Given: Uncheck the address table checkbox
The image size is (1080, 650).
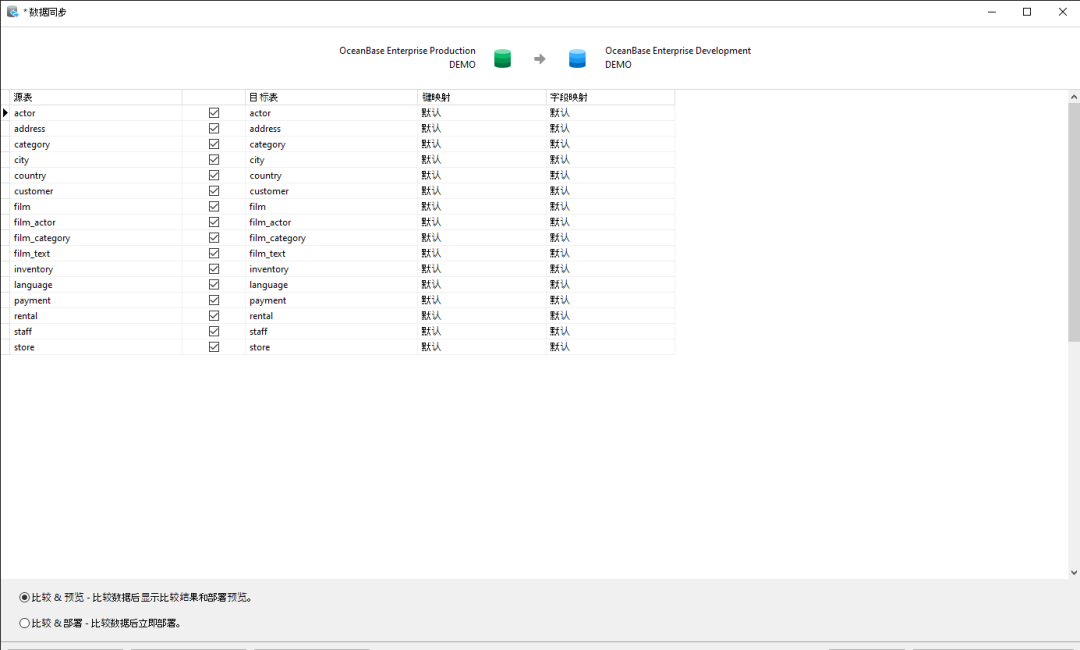Looking at the screenshot, I should [214, 128].
